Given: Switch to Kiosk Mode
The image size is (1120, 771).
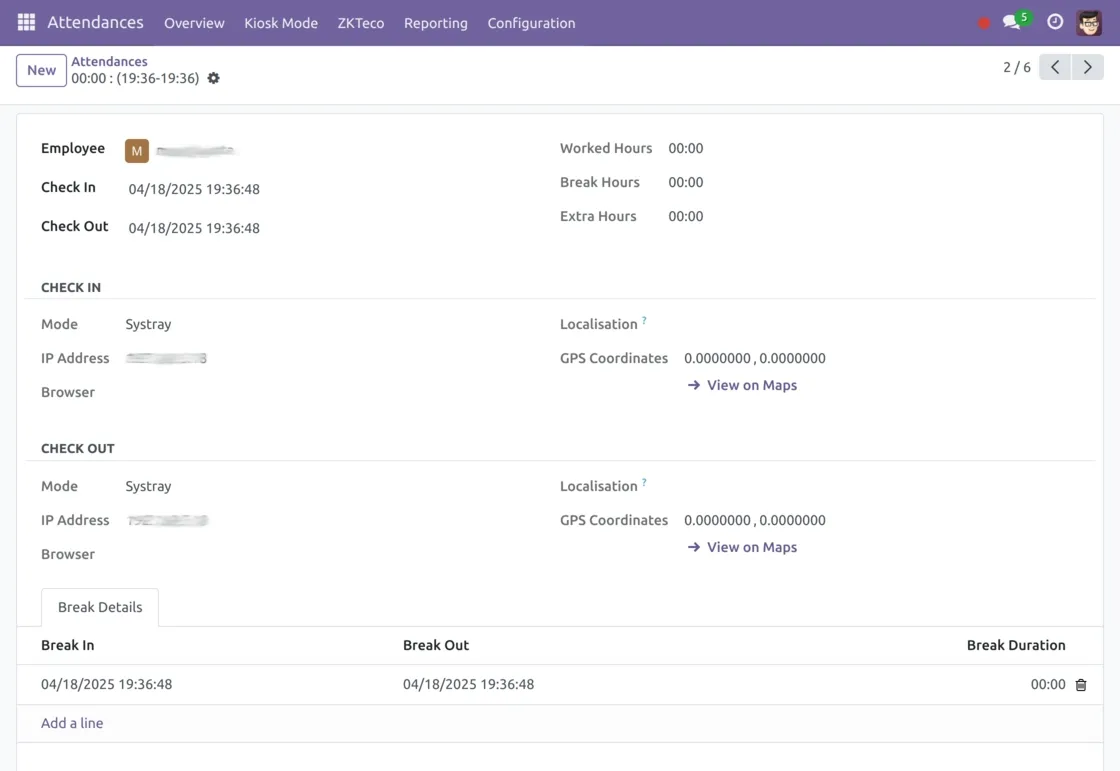Looking at the screenshot, I should pyautogui.click(x=281, y=23).
